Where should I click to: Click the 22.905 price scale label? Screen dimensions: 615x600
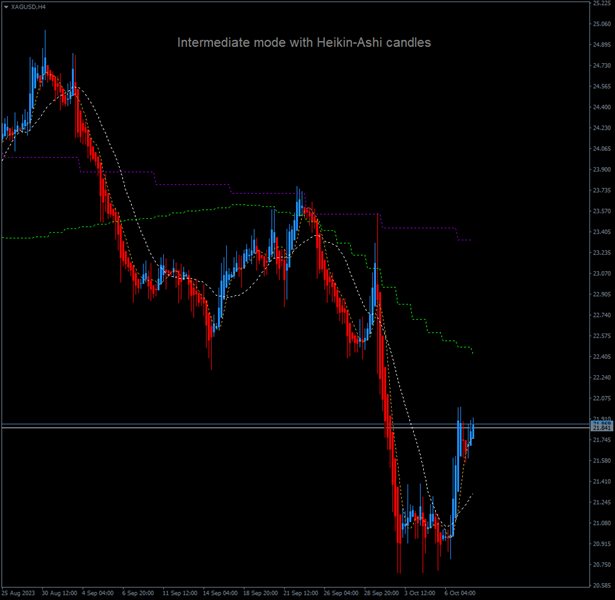[x=602, y=294]
